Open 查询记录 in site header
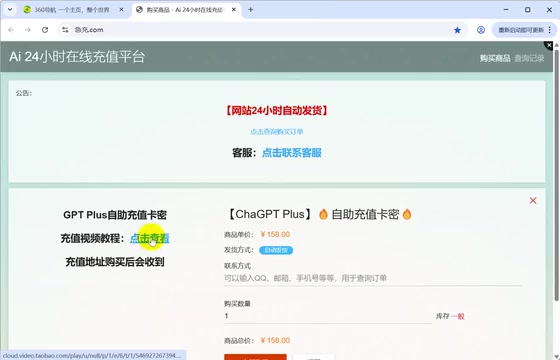This screenshot has height=360, width=560. pos(529,58)
